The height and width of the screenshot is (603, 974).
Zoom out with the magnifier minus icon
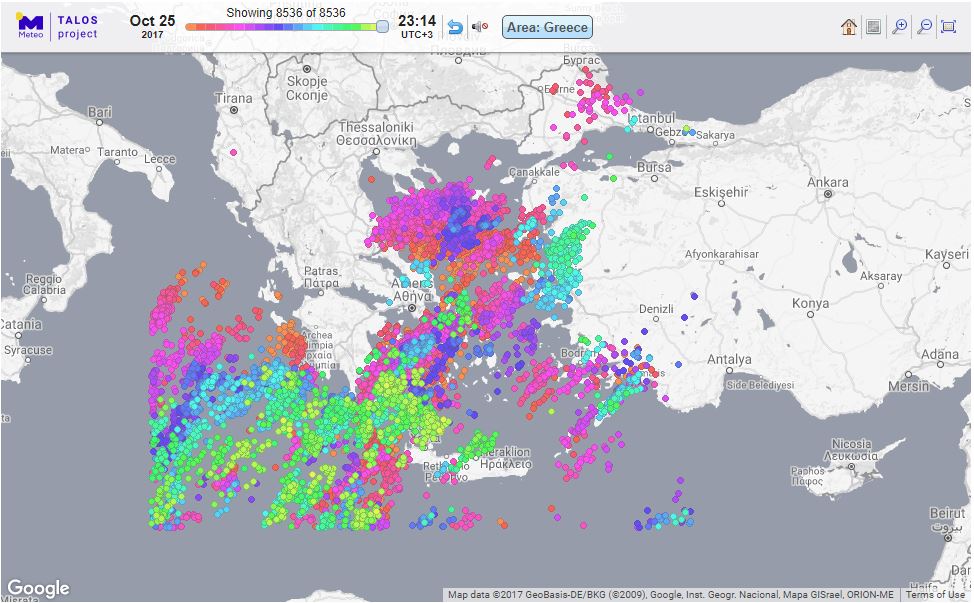(925, 27)
